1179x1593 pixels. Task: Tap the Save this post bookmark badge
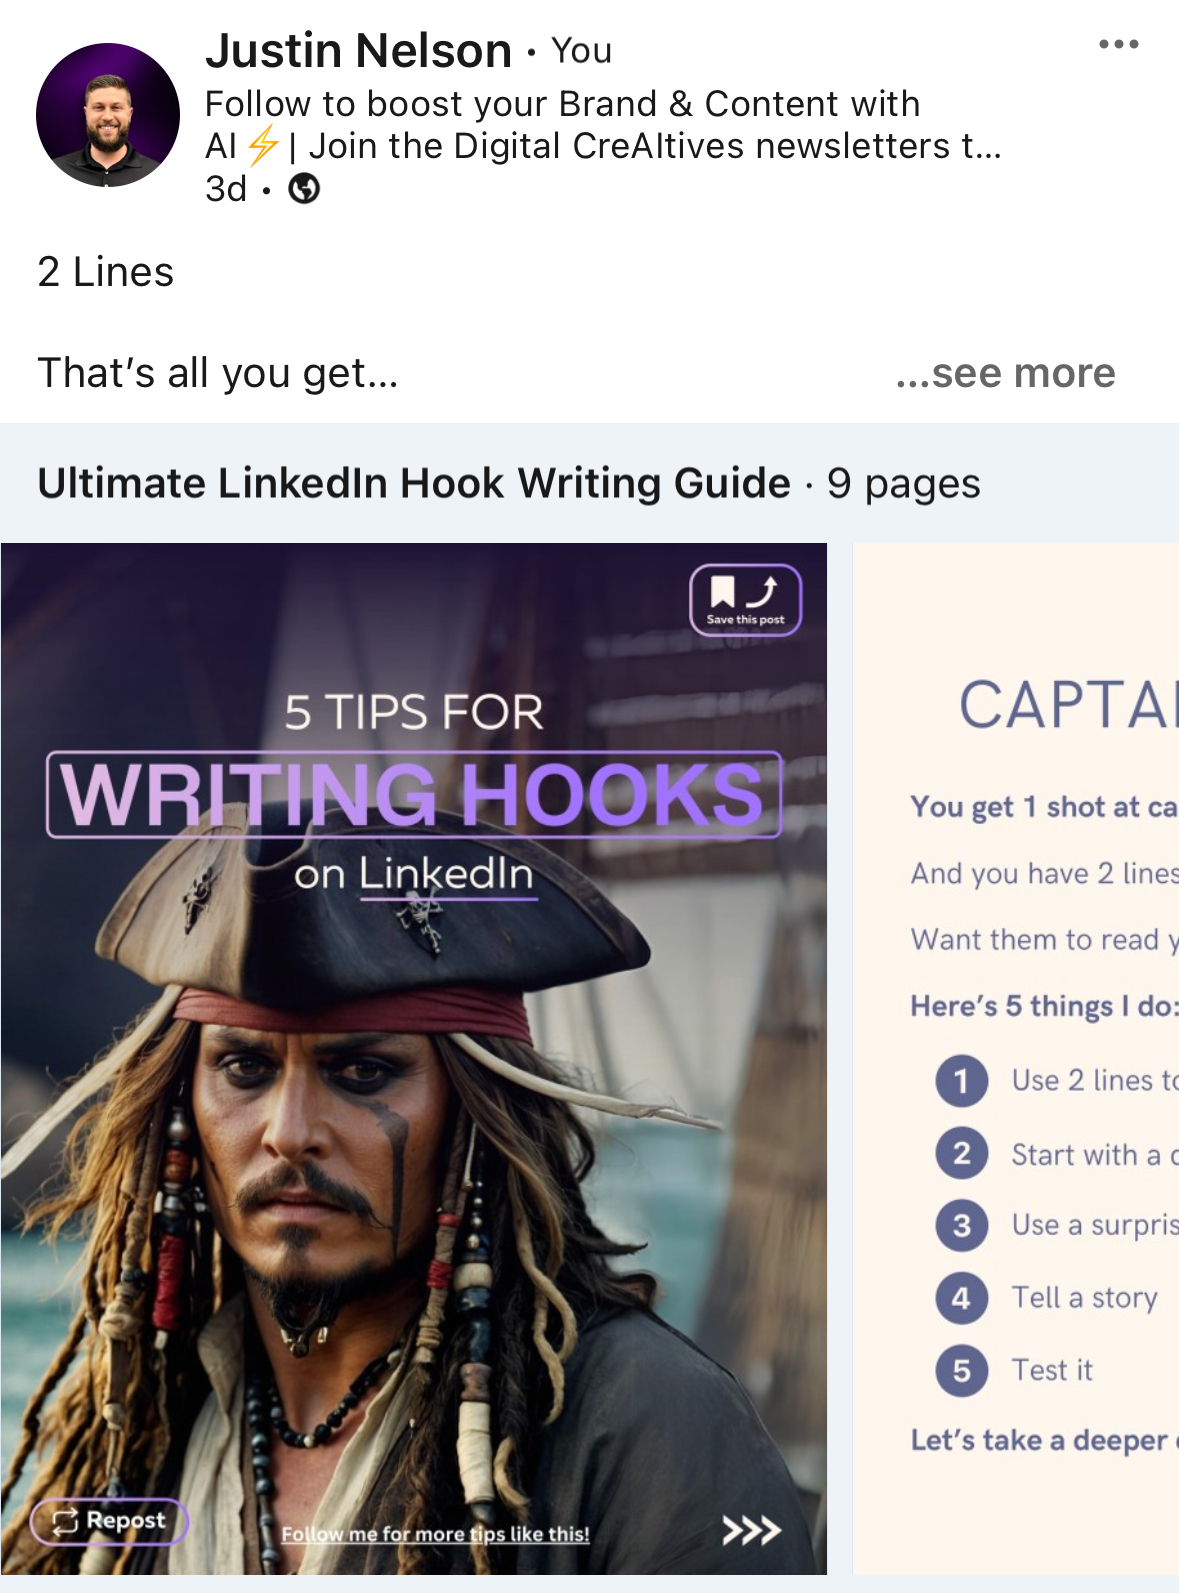pos(745,600)
